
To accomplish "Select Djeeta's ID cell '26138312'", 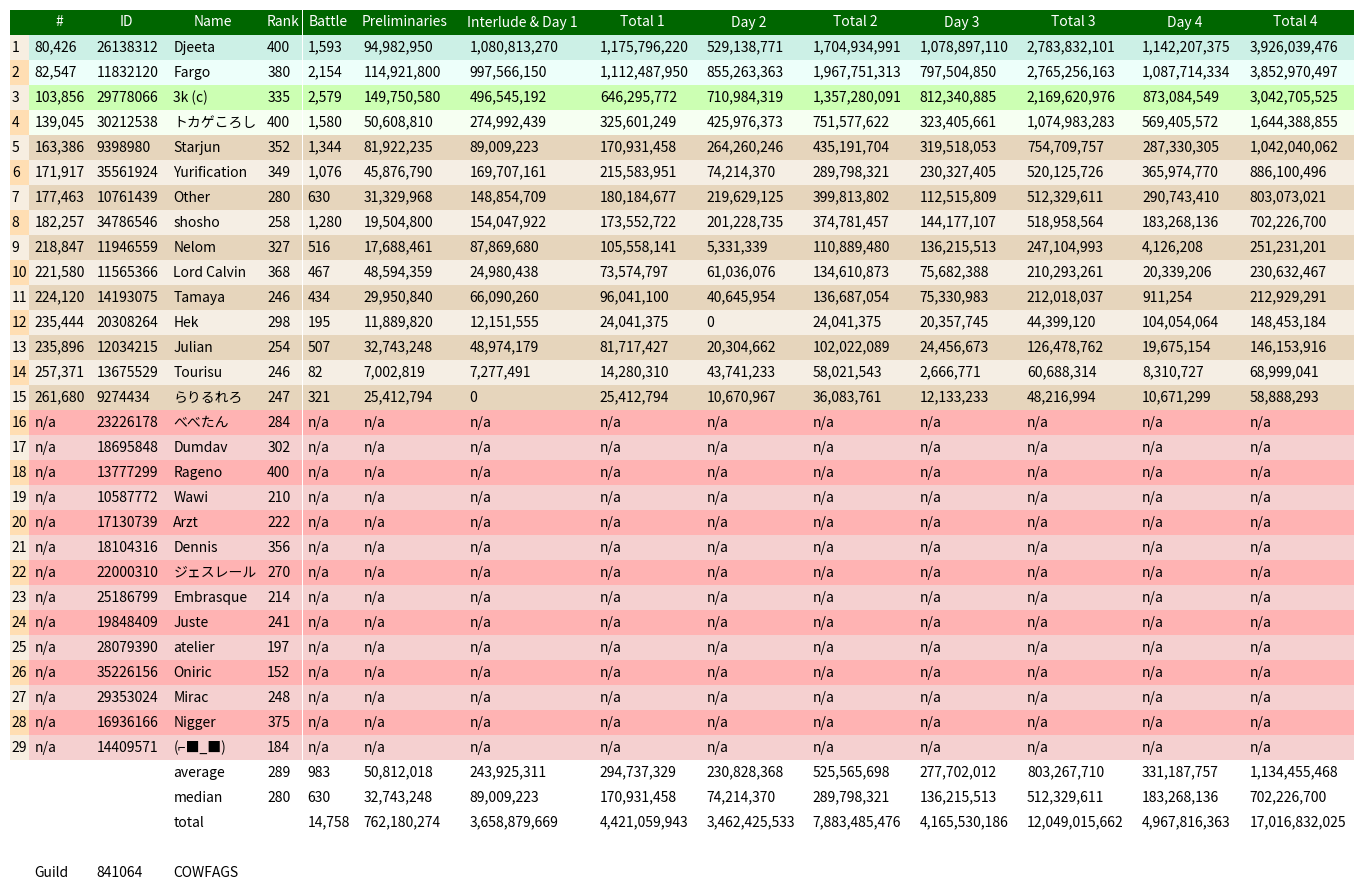I will click(x=127, y=47).
